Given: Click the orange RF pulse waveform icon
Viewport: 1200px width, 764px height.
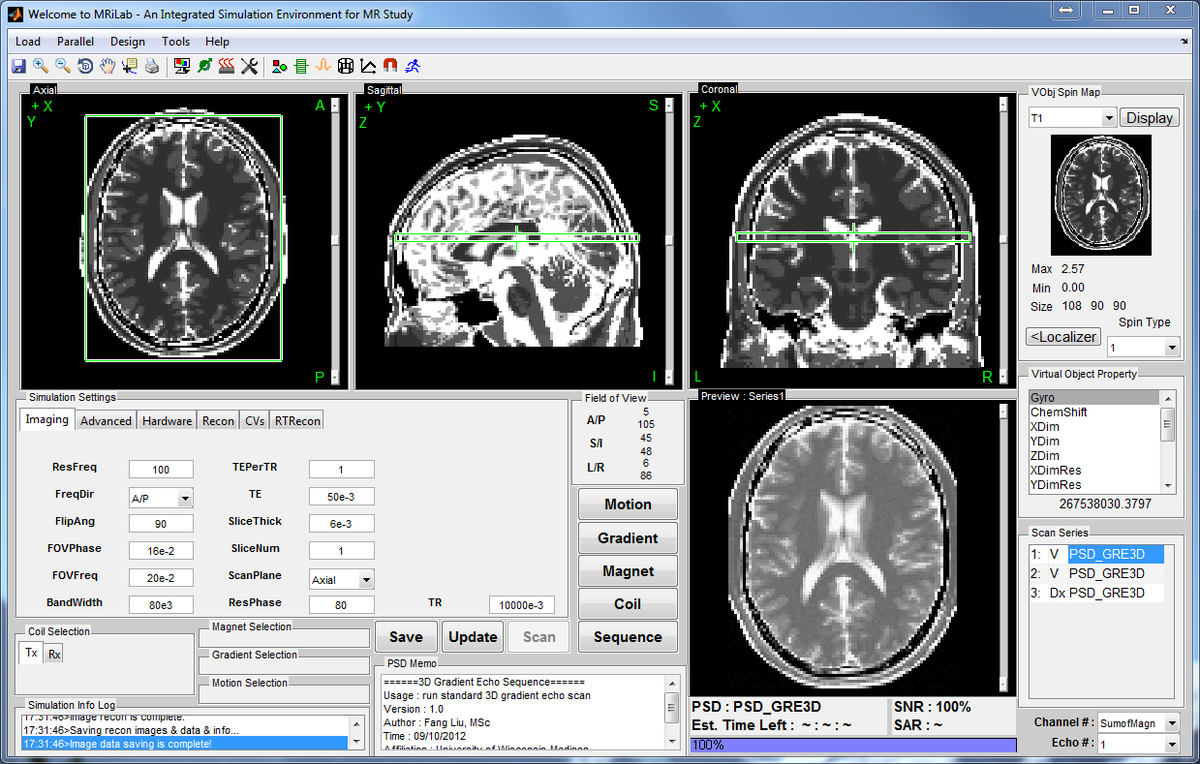Looking at the screenshot, I should (323, 66).
